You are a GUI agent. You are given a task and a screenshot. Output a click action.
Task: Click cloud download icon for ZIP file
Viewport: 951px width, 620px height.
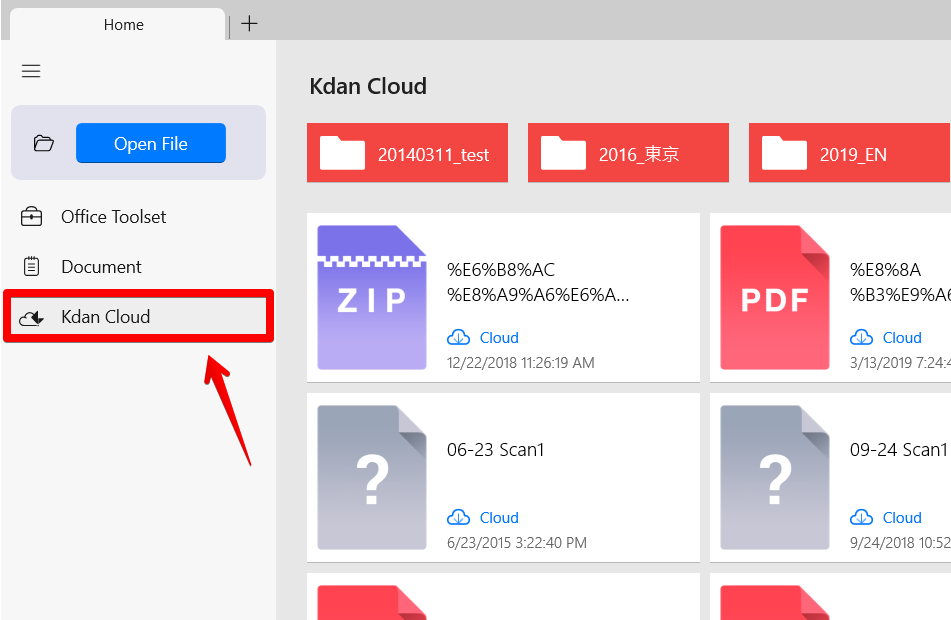(x=459, y=337)
